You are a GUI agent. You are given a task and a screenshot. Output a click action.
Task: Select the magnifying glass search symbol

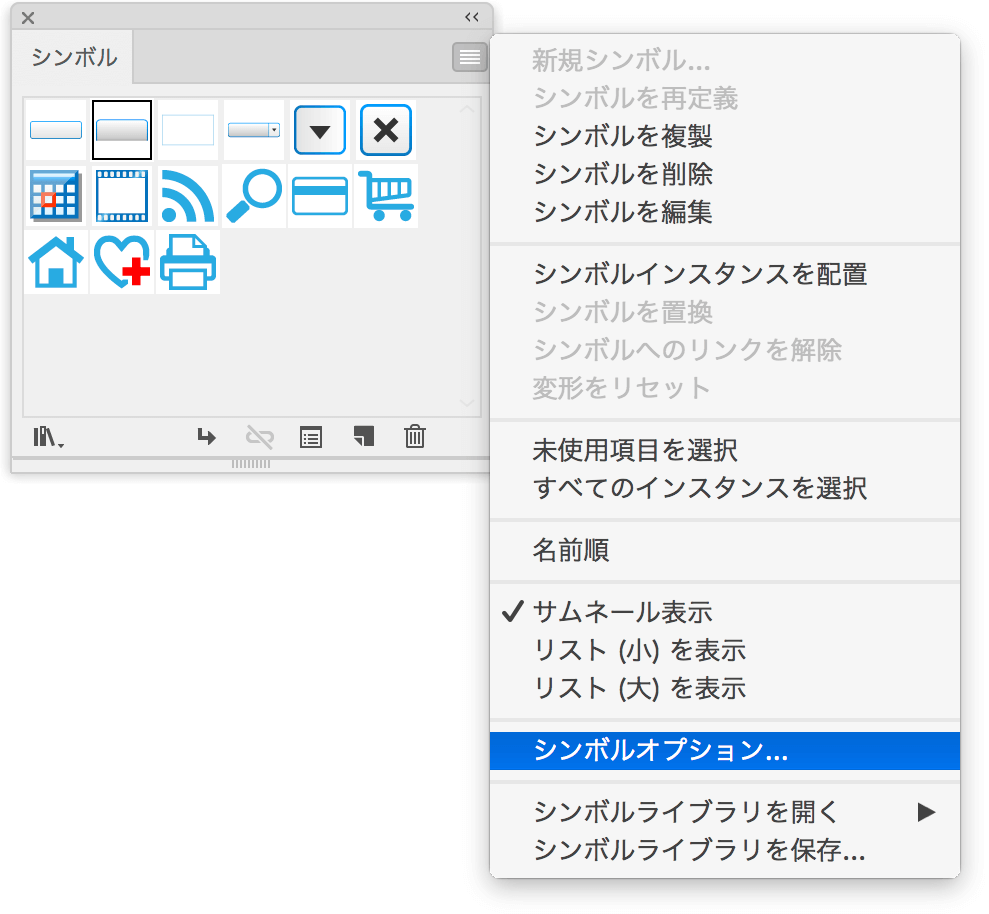click(254, 196)
